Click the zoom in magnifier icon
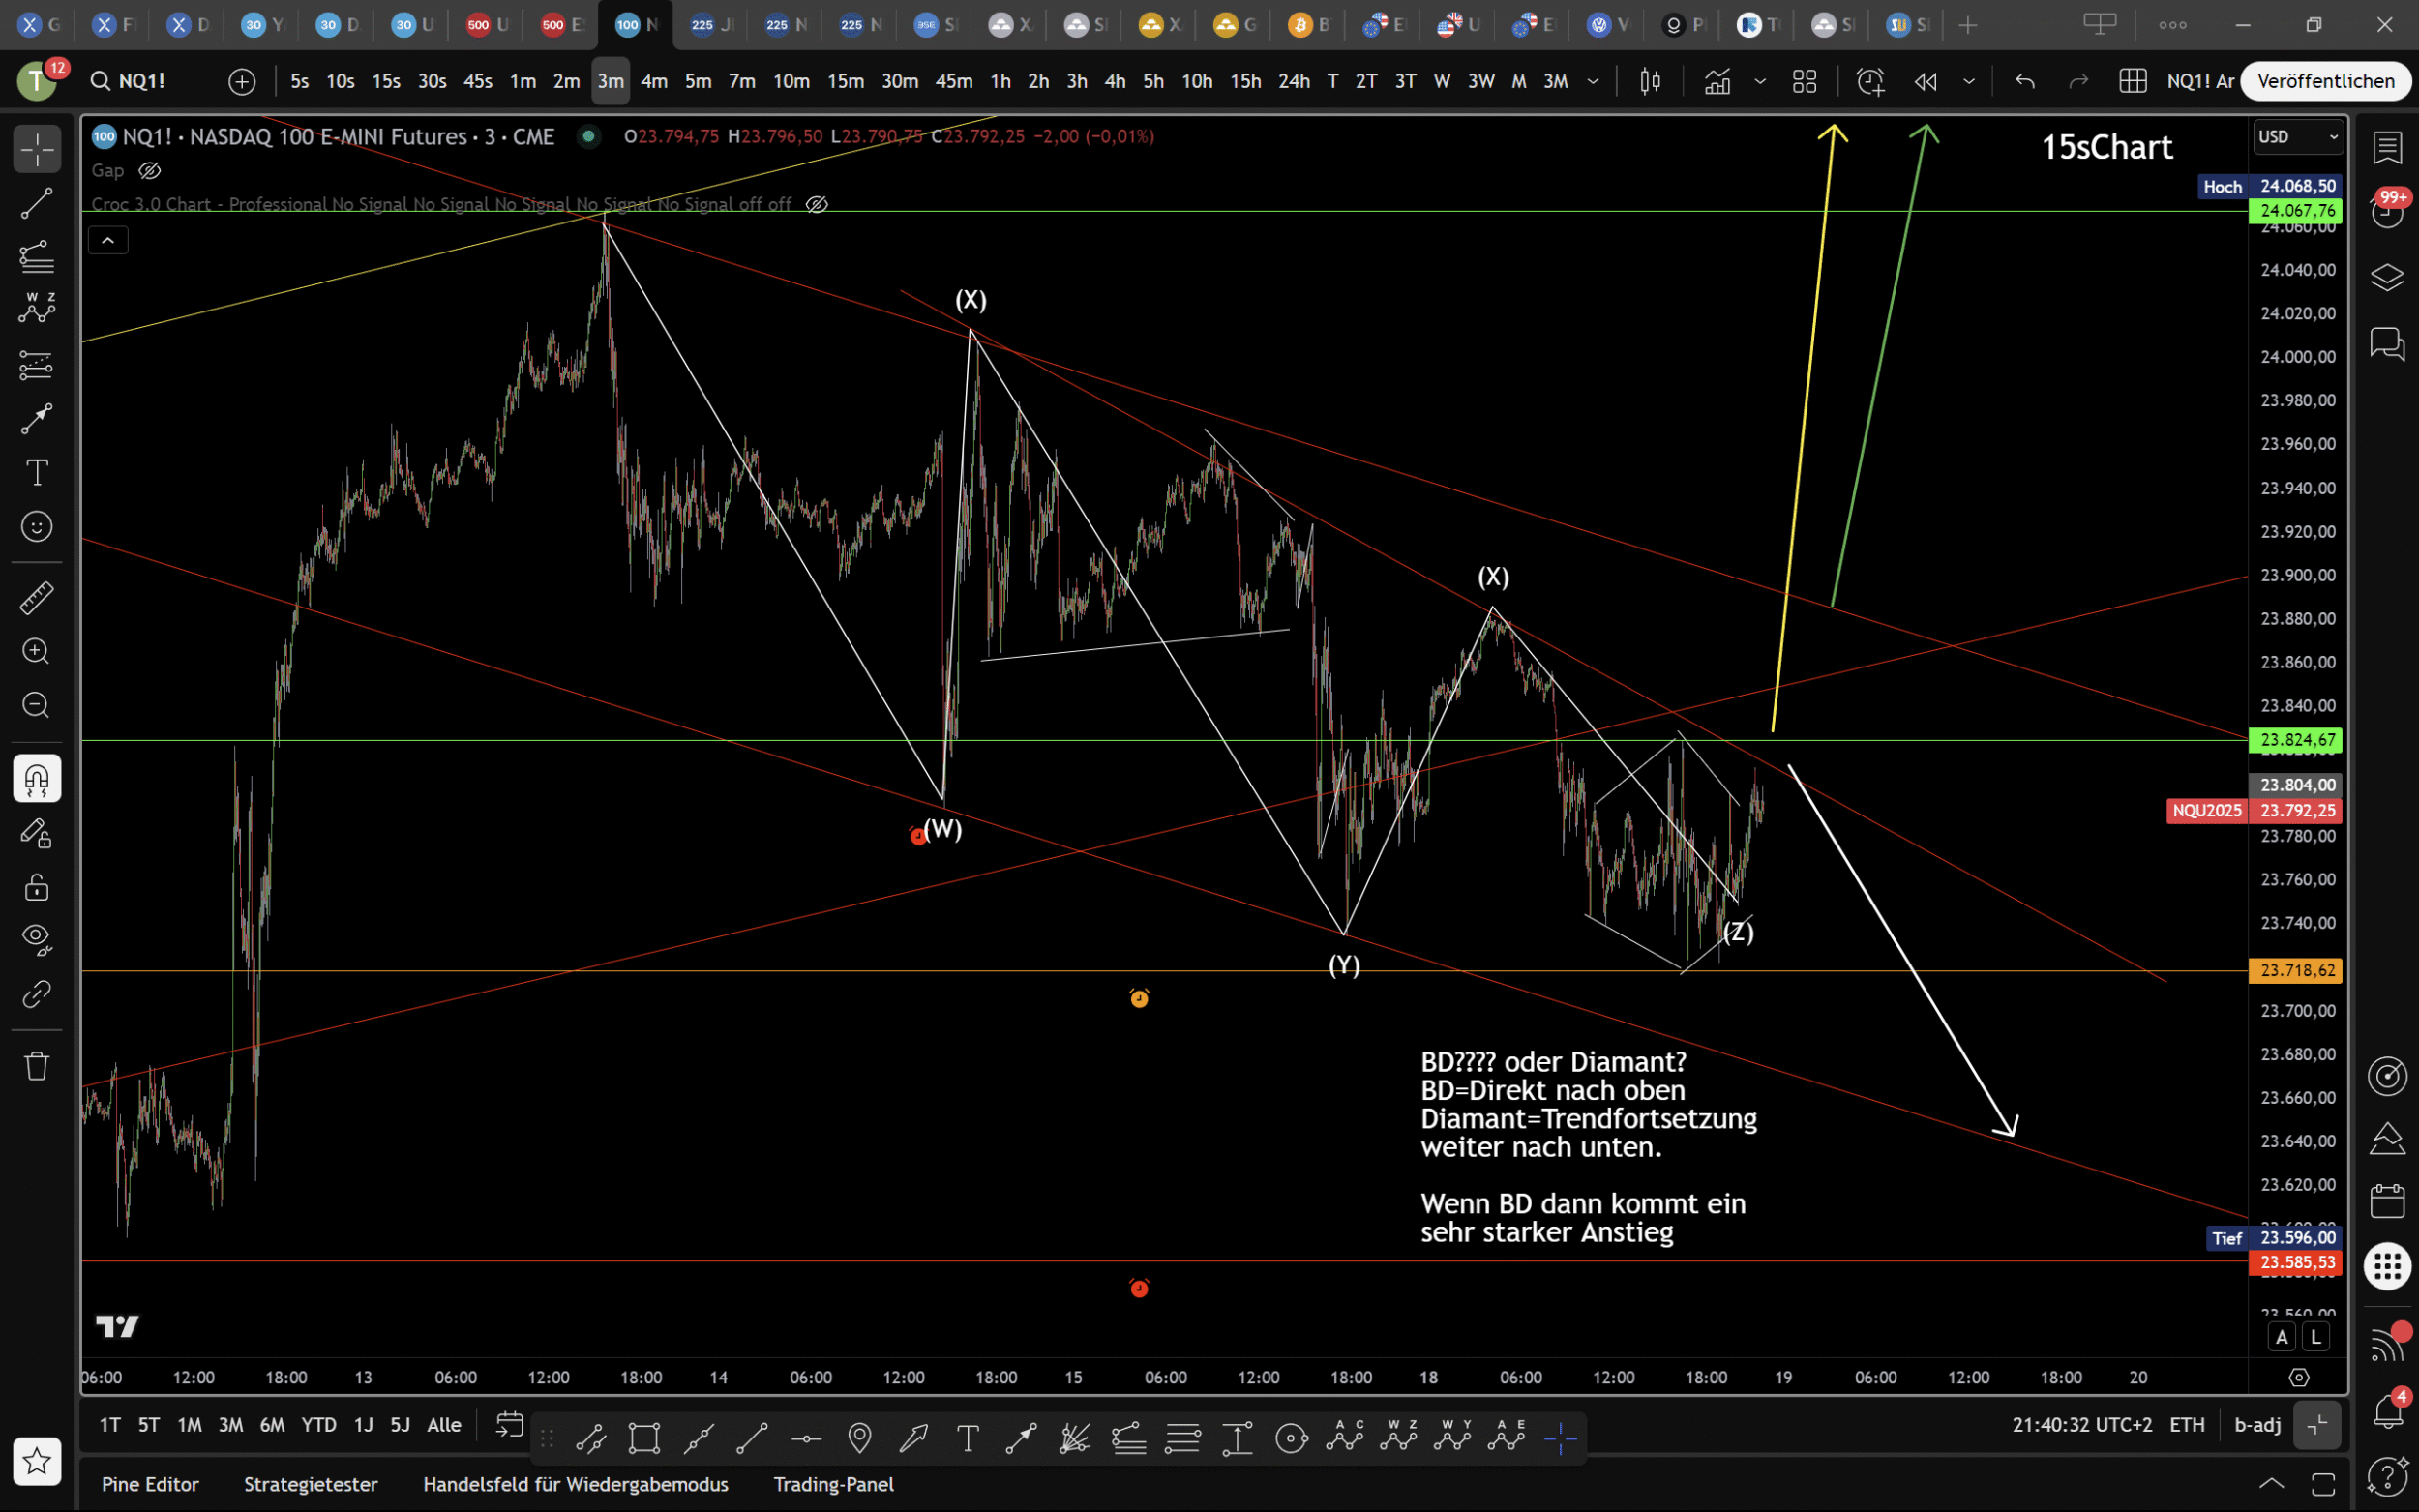2419x1512 pixels. [37, 652]
